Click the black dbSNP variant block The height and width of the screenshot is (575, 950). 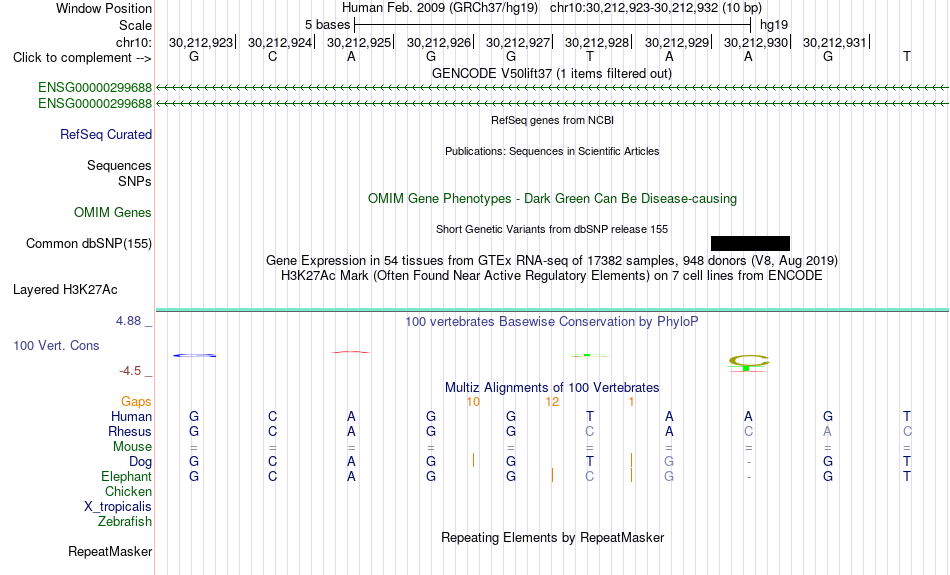click(750, 244)
